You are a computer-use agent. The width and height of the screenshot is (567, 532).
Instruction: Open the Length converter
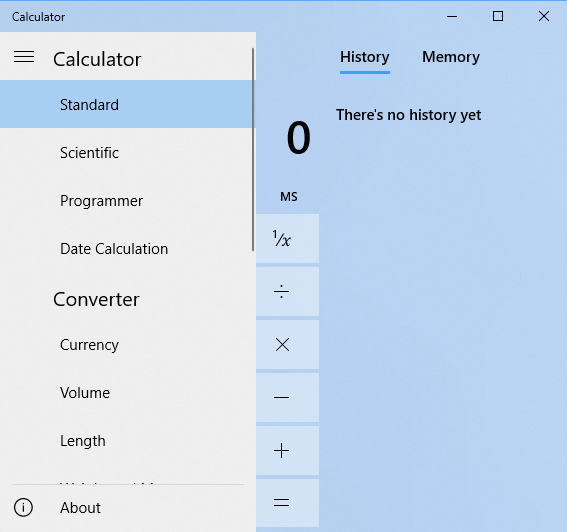click(x=126, y=441)
